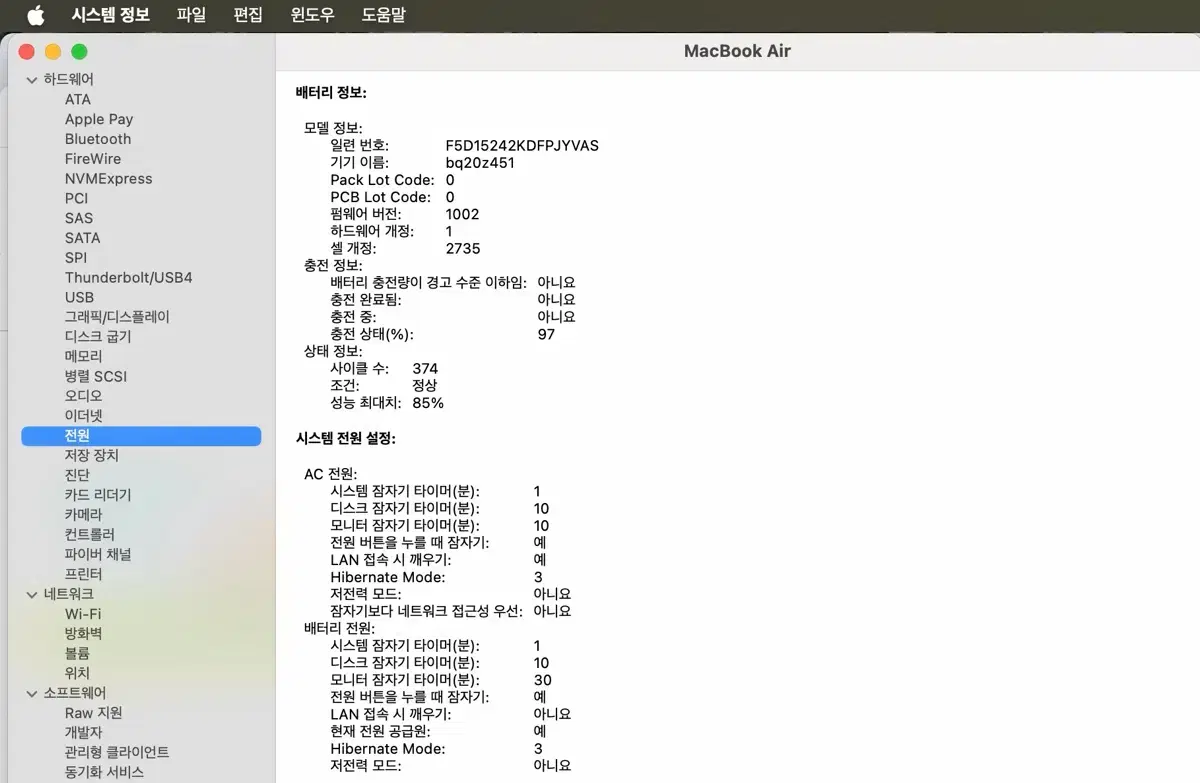Select NVMExpress in the sidebar
Viewport: 1200px width, 783px height.
(109, 178)
